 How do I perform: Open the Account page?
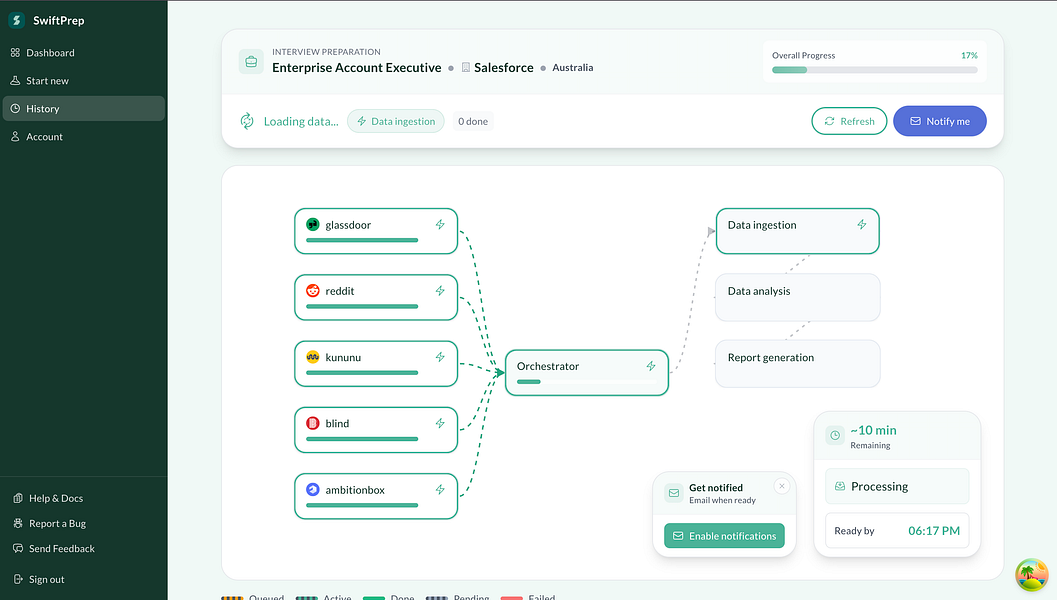pyautogui.click(x=84, y=137)
